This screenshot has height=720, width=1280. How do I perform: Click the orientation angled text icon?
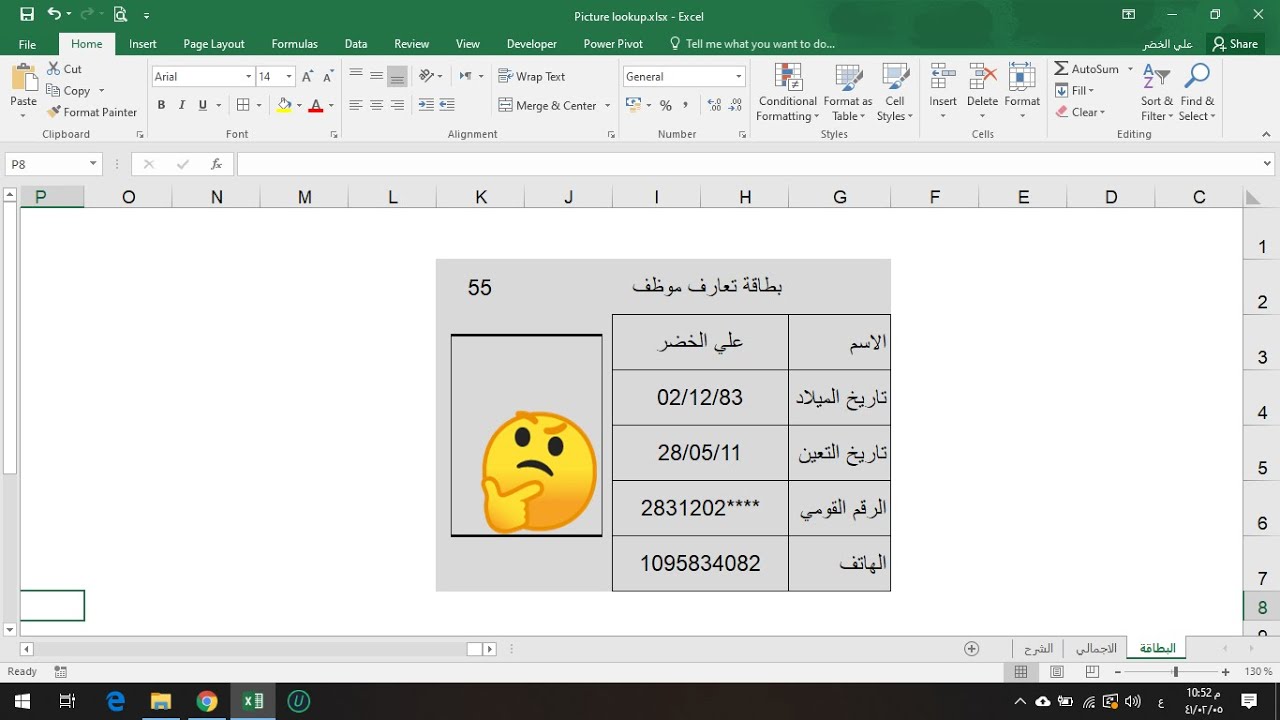(427, 77)
